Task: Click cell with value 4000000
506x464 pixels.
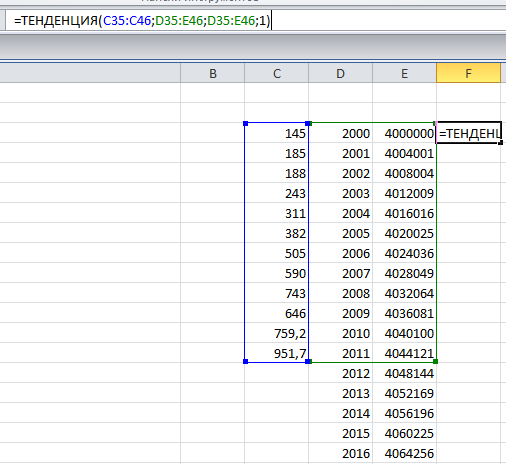Action: tap(404, 133)
